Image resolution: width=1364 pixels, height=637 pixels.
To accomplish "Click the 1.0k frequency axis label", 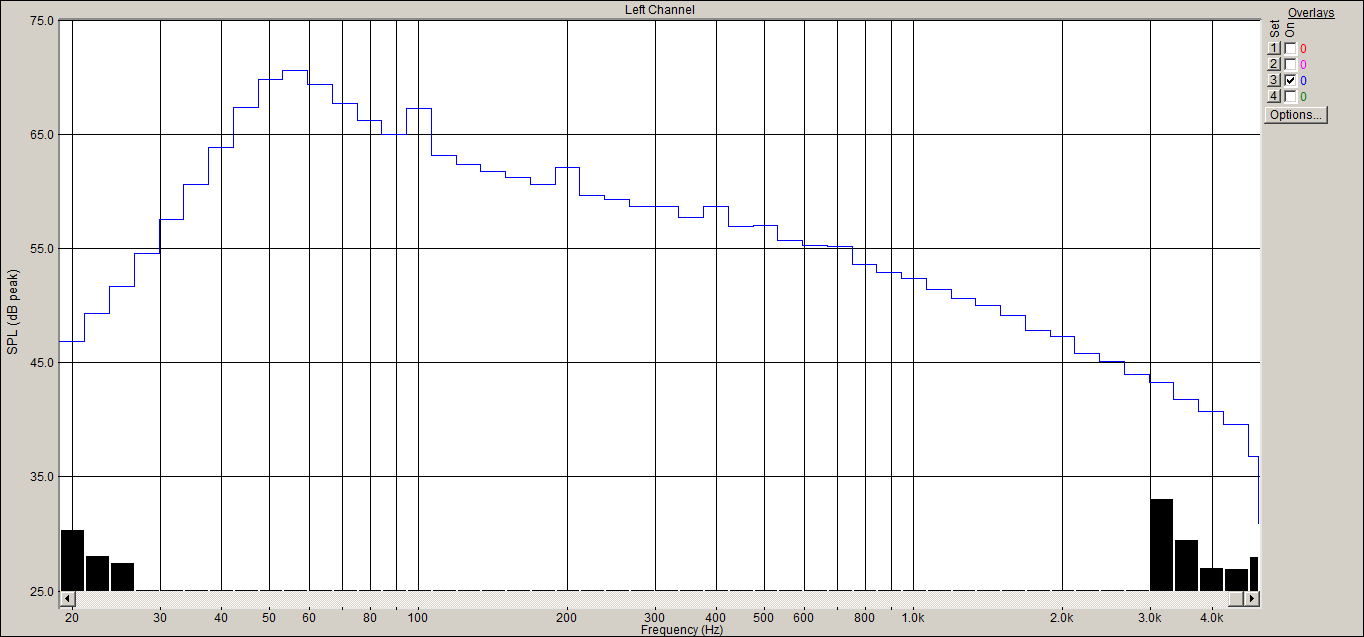I will point(913,618).
